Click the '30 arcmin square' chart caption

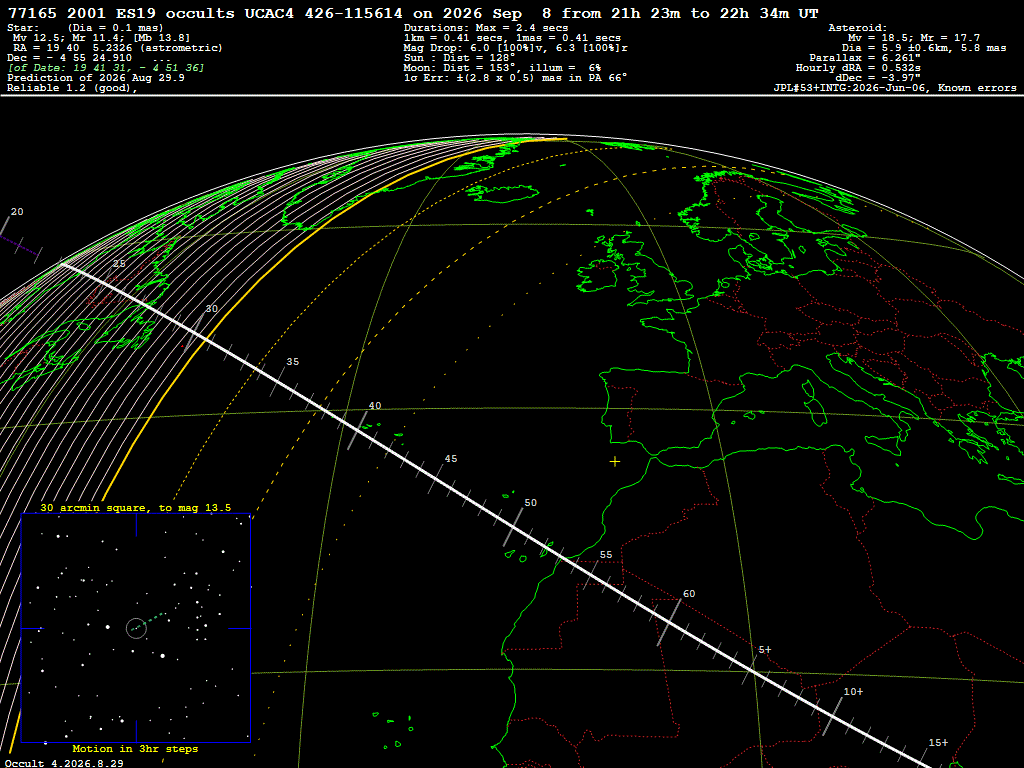pyautogui.click(x=135, y=508)
